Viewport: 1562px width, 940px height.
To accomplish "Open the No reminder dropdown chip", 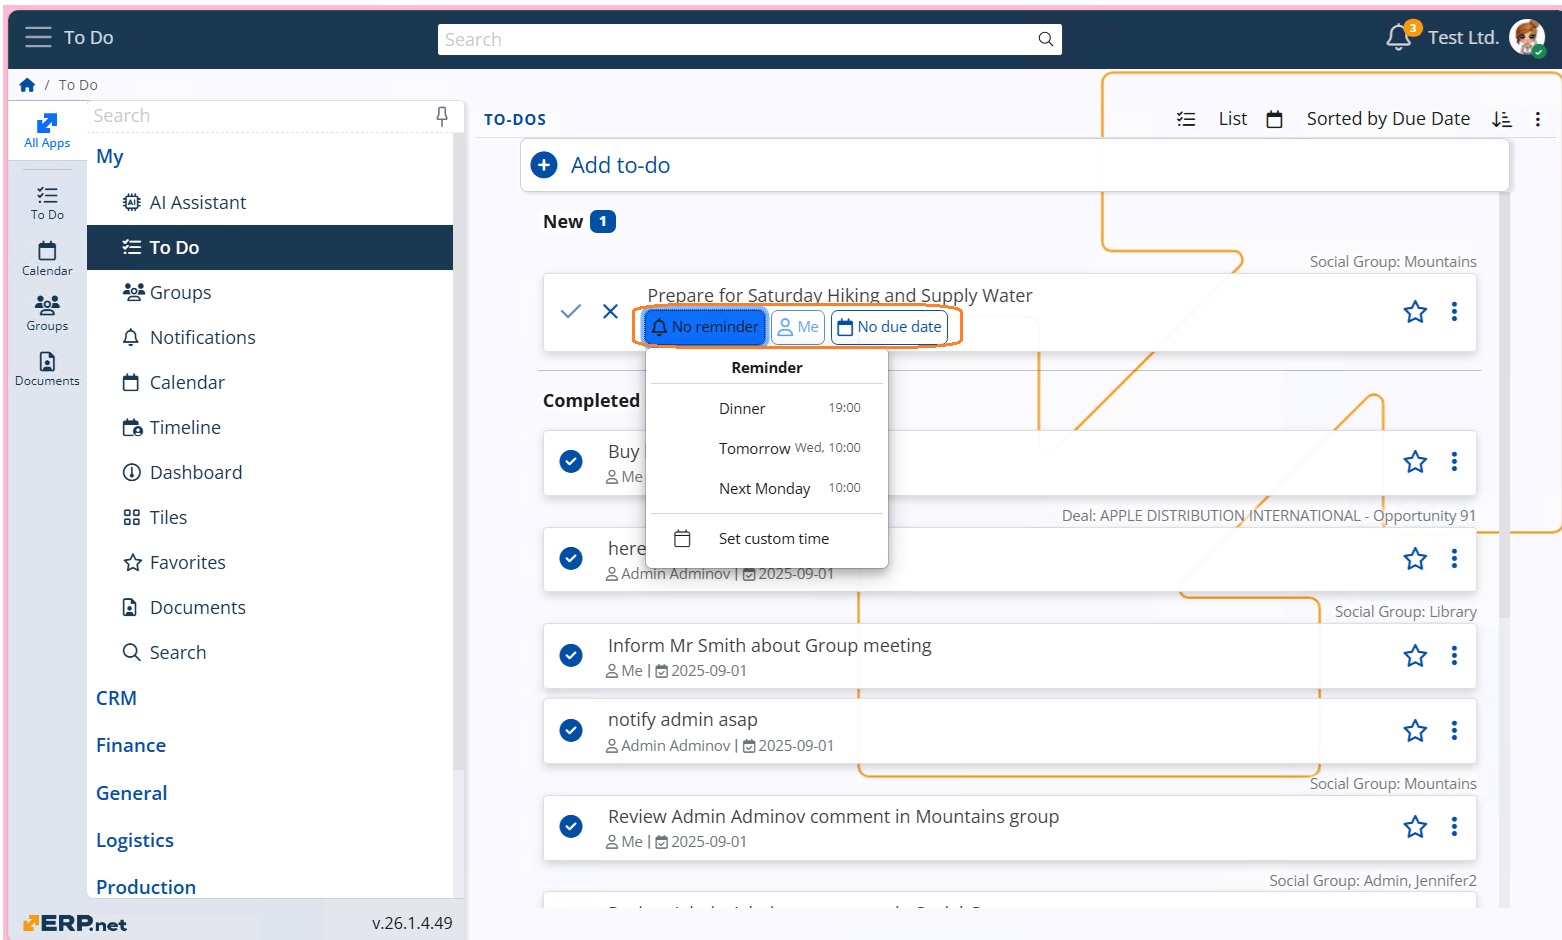I will pyautogui.click(x=706, y=327).
